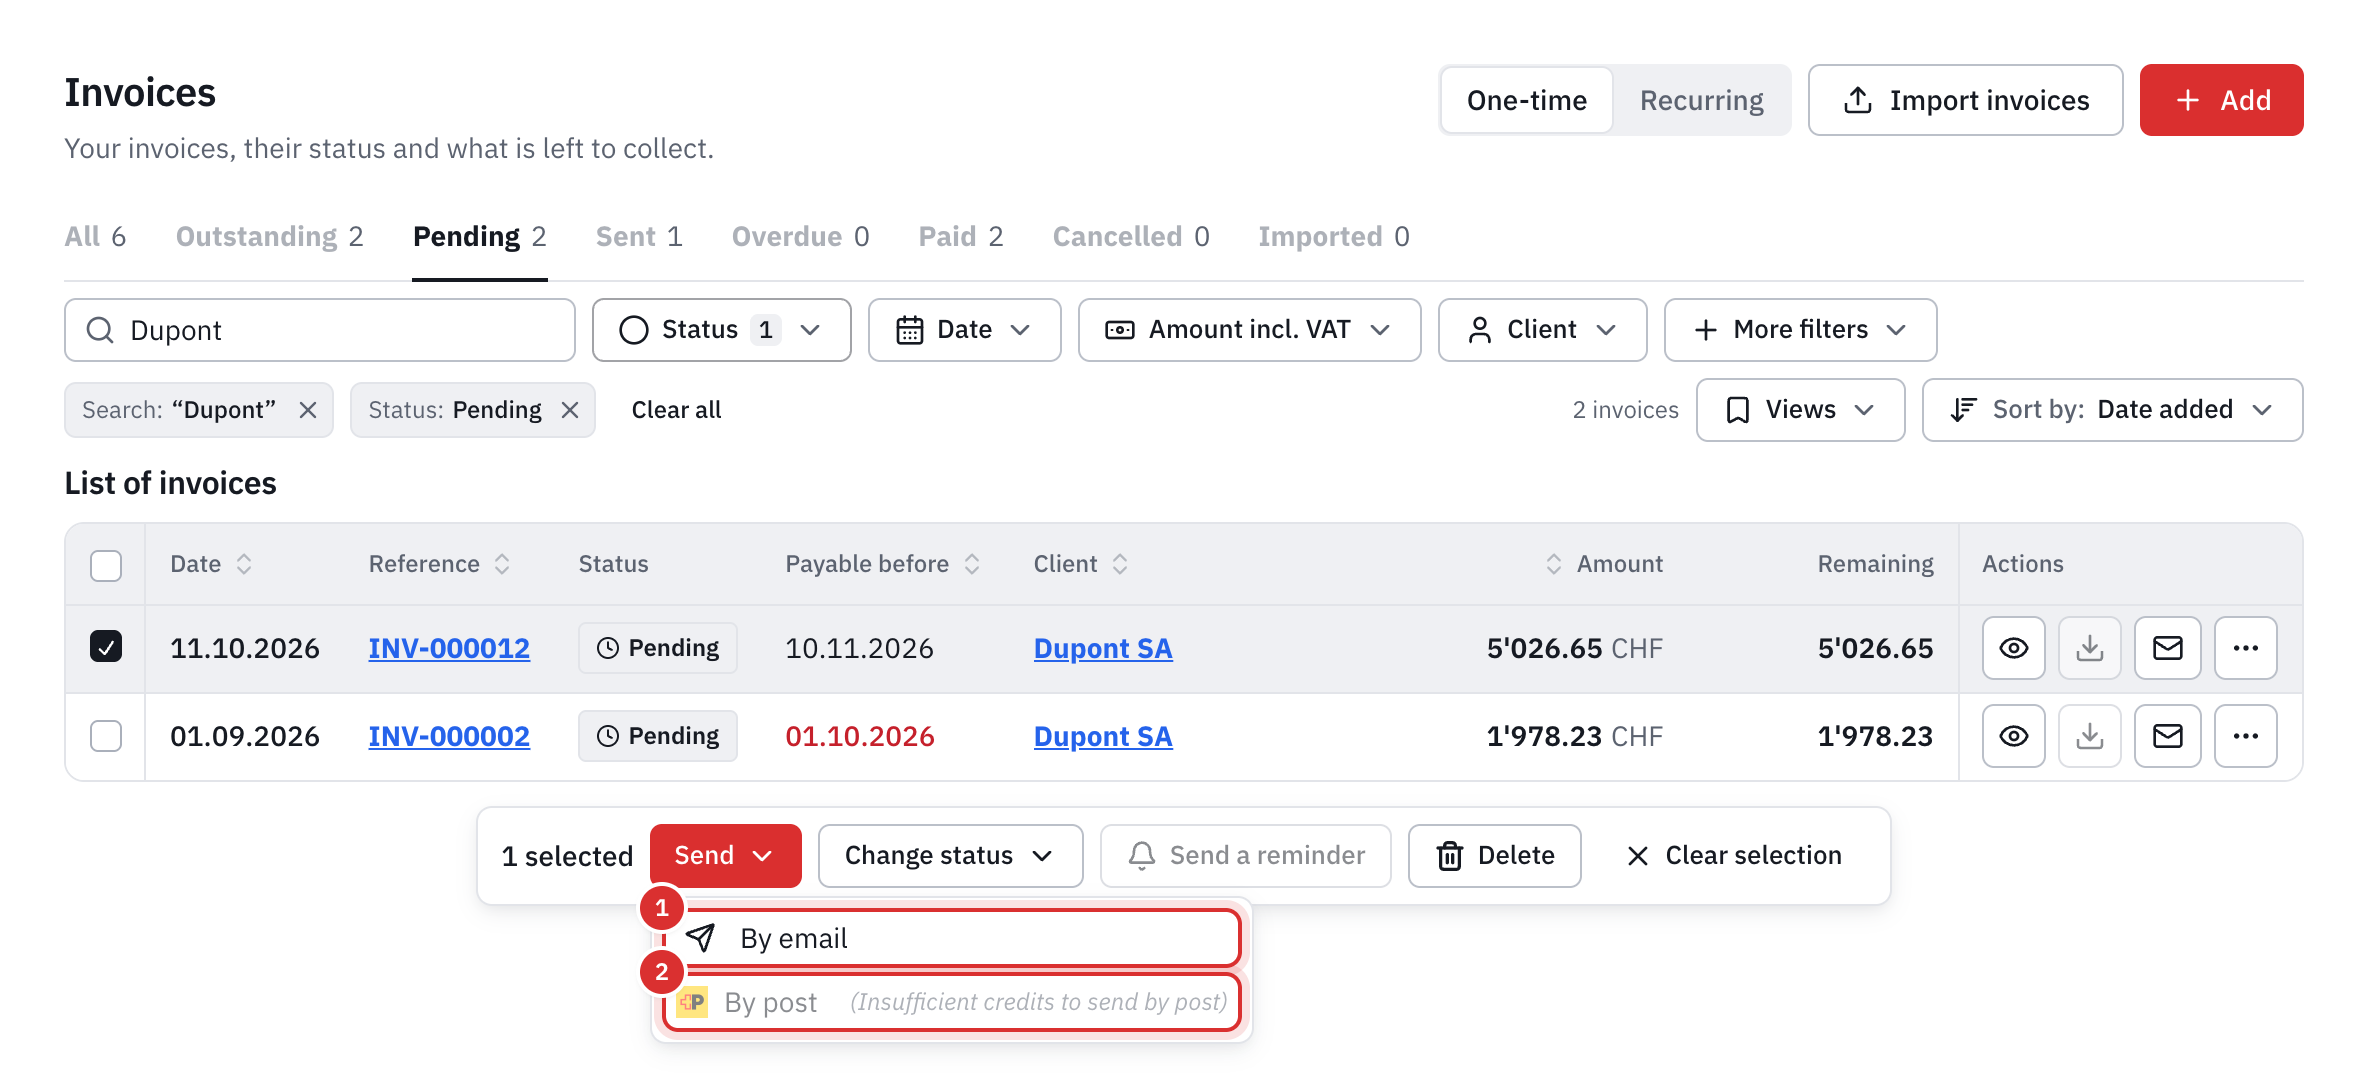This screenshot has width=2368, height=1080.
Task: Remove the Search "Dupont" filter chip
Action: pos(308,410)
